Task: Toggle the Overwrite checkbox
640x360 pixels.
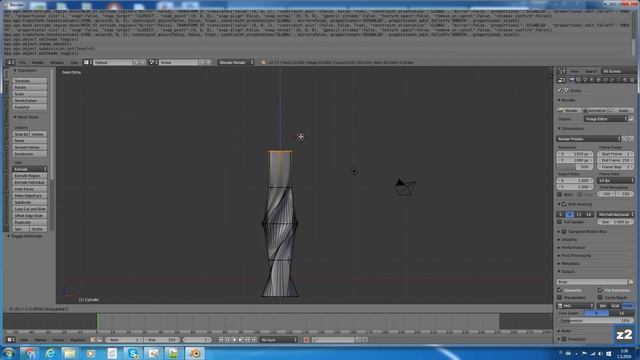Action: pyautogui.click(x=560, y=290)
